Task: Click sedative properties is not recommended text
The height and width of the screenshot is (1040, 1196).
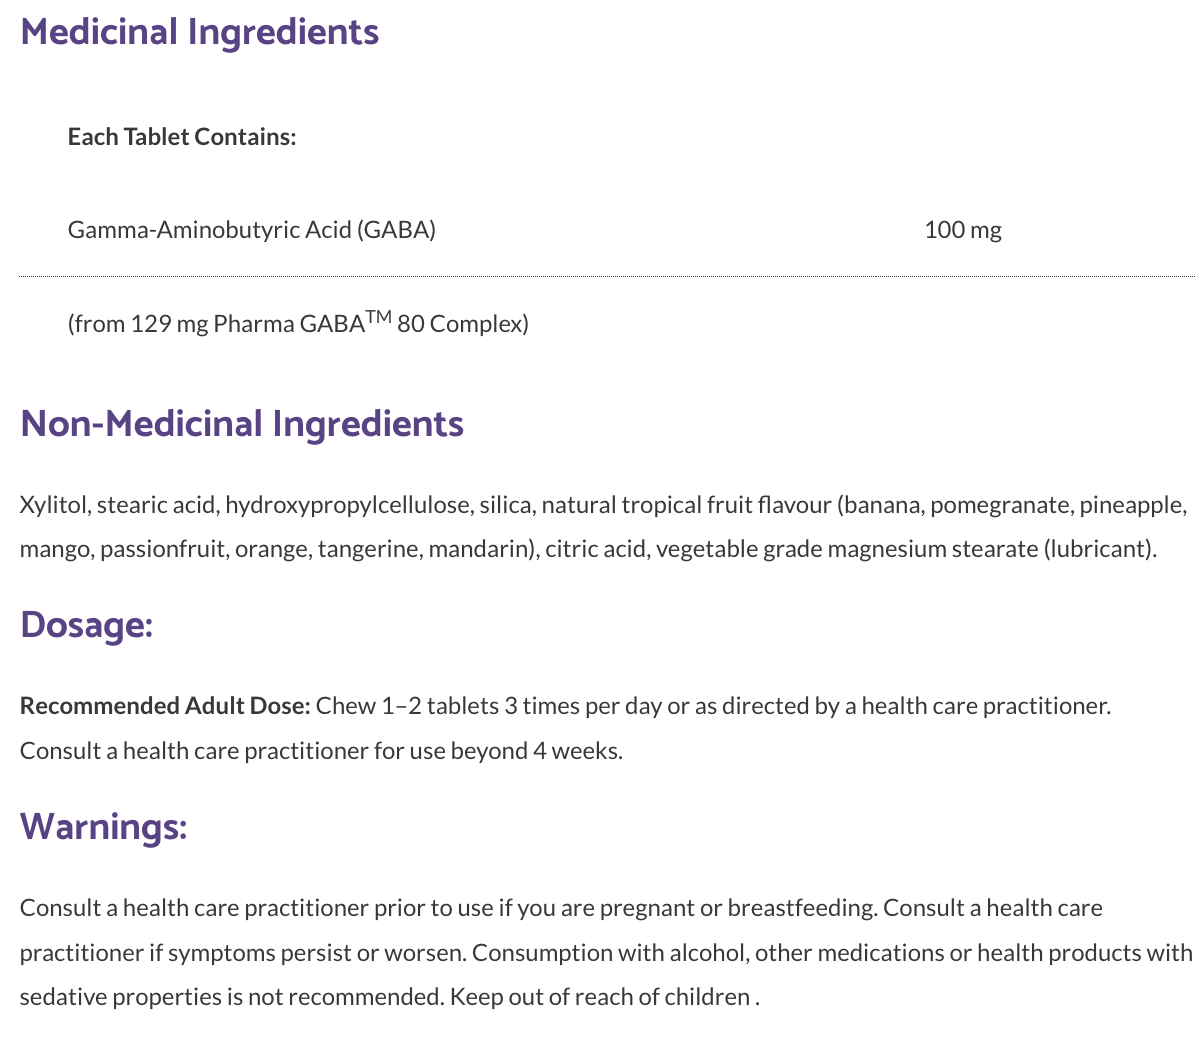Action: [x=231, y=997]
